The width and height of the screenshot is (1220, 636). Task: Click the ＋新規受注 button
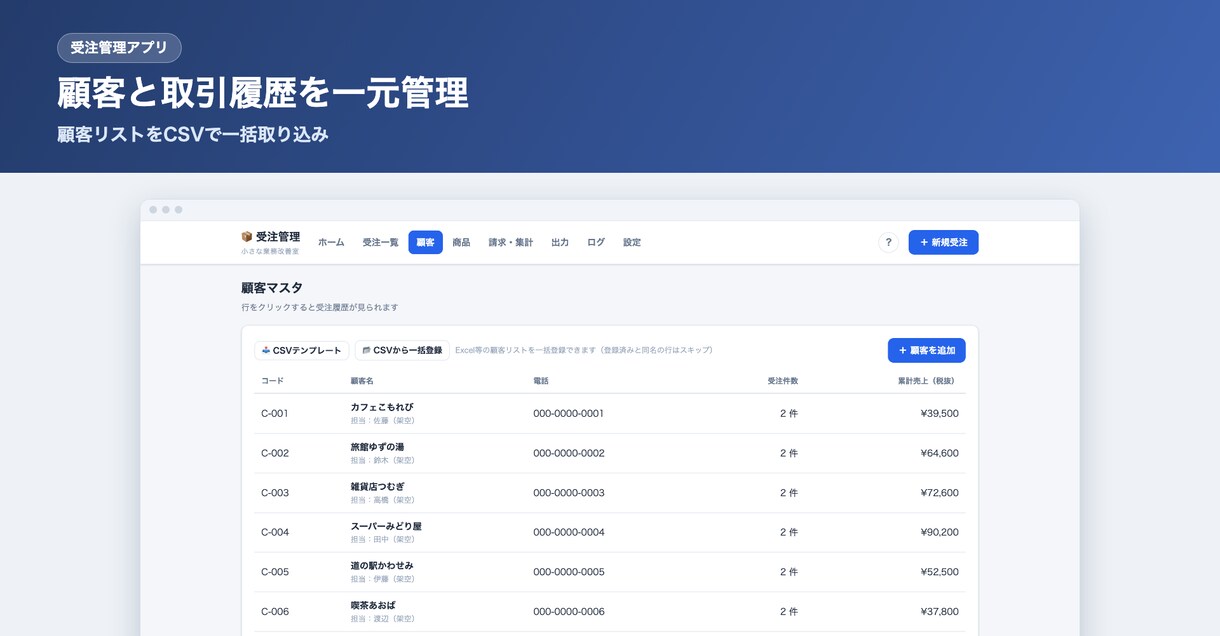point(943,242)
